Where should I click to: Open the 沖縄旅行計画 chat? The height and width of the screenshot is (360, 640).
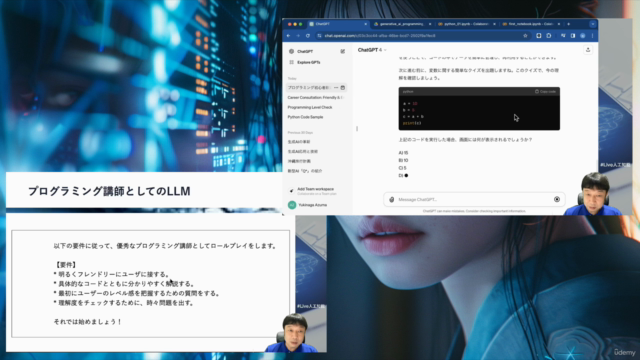299,161
